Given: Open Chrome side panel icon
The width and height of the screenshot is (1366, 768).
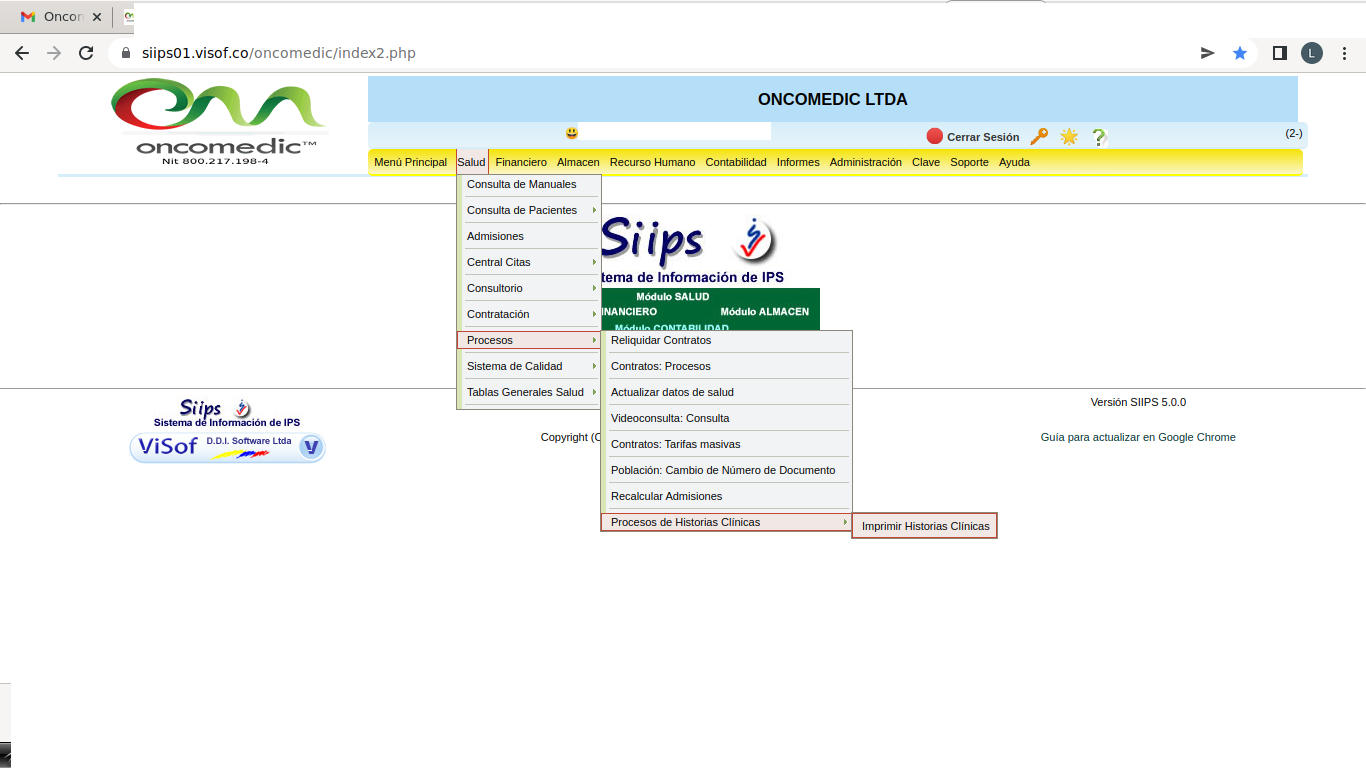Looking at the screenshot, I should pyautogui.click(x=1279, y=53).
